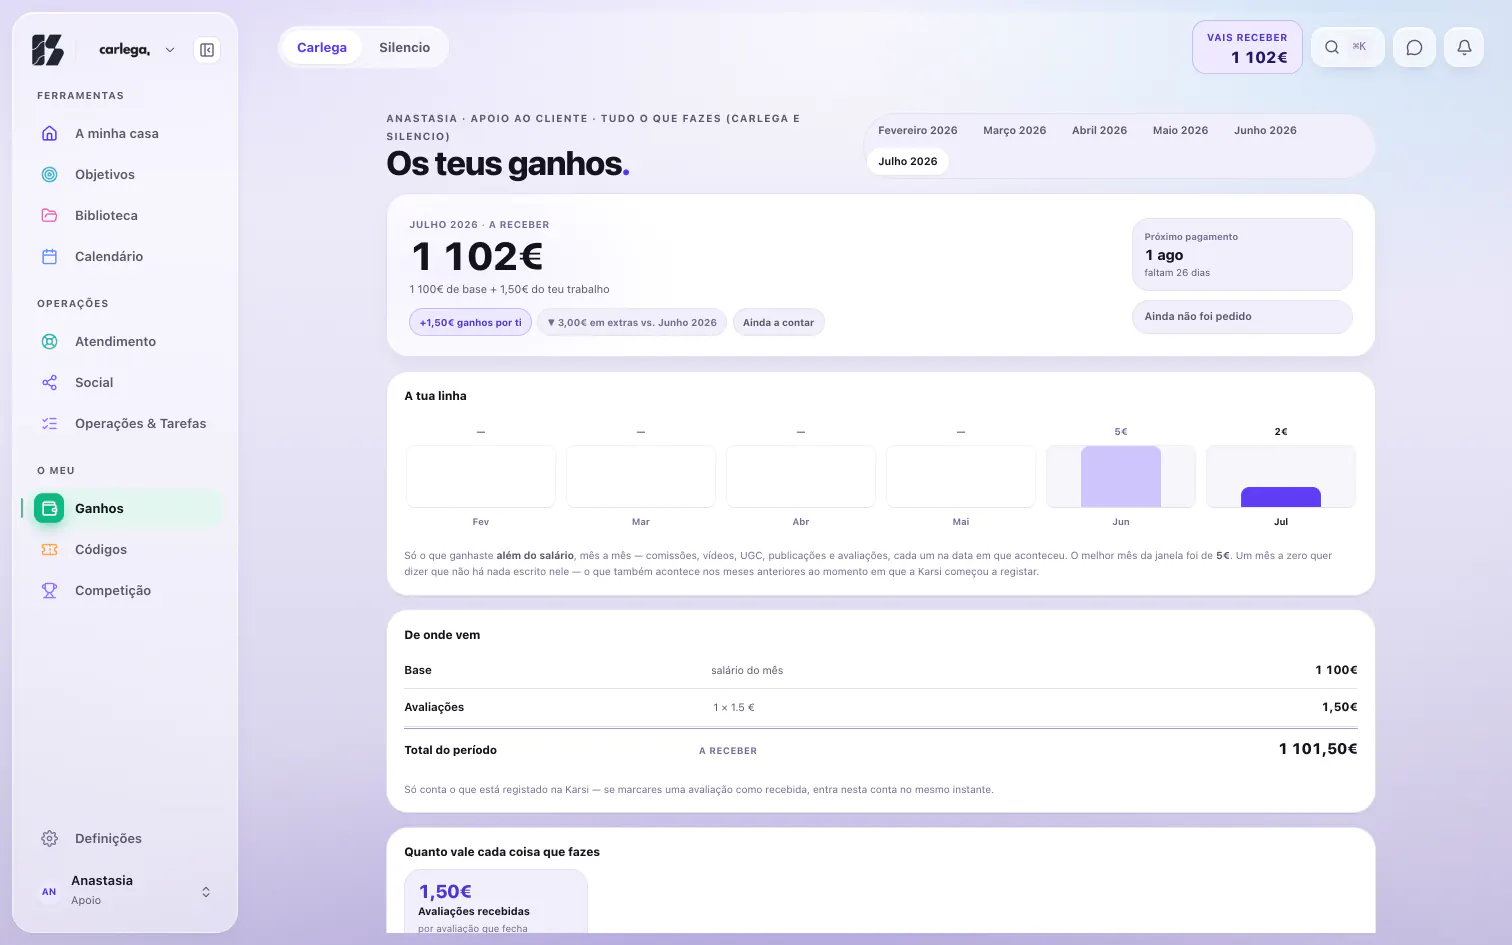Click the search magnifier button

point(1347,47)
